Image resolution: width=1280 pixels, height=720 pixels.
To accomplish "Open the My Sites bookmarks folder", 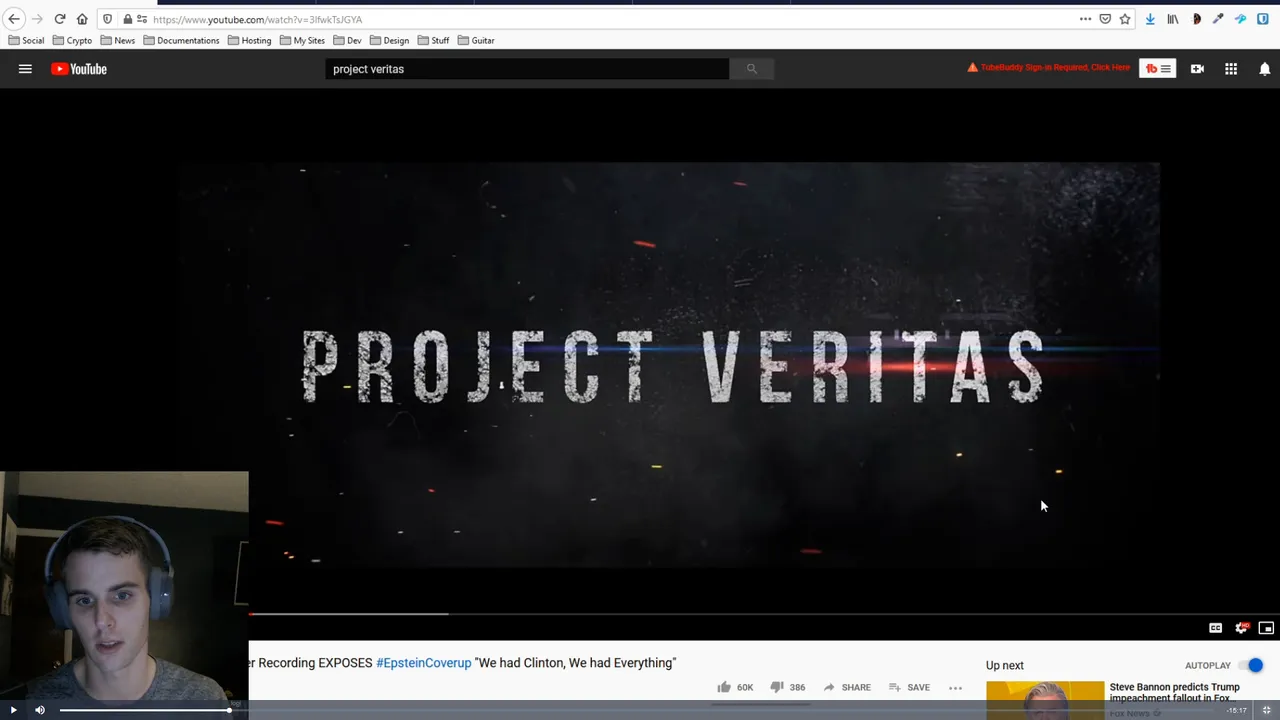I will click(x=302, y=40).
